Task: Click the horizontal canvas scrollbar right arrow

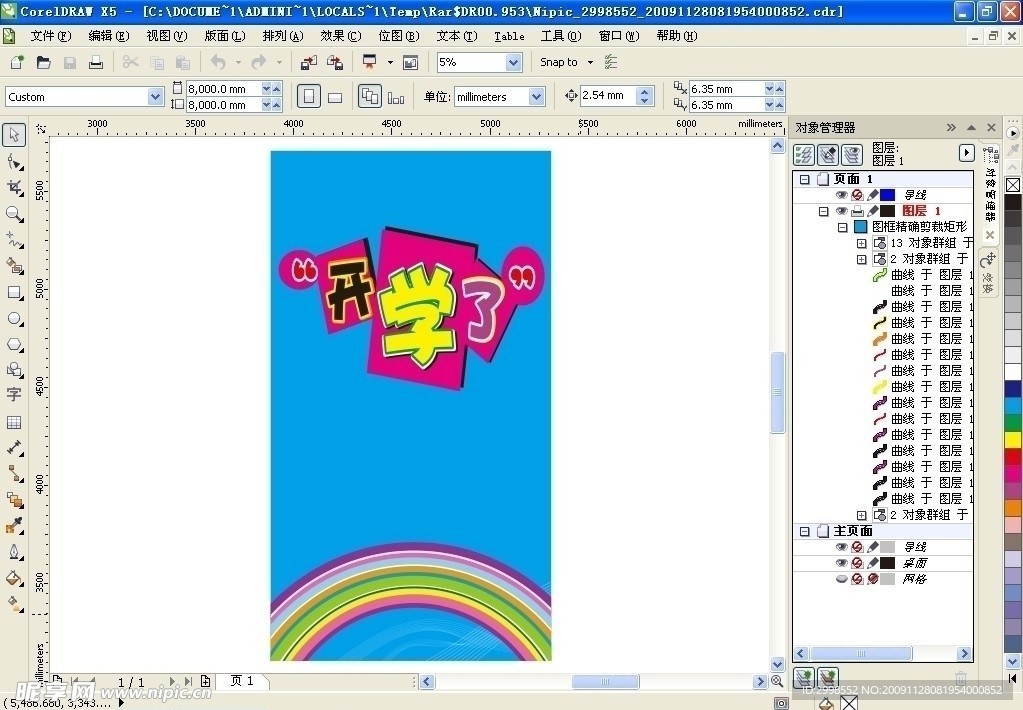Action: (759, 681)
